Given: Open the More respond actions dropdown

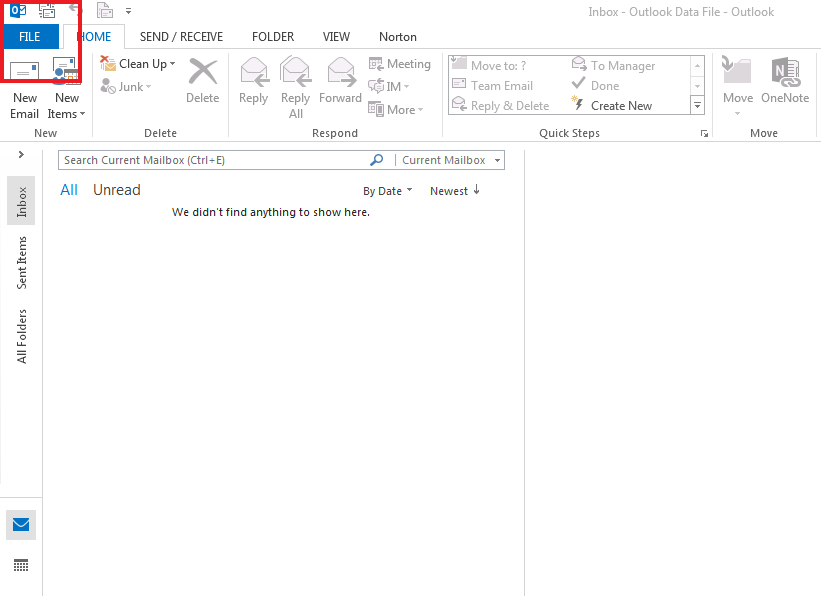Looking at the screenshot, I should (396, 109).
